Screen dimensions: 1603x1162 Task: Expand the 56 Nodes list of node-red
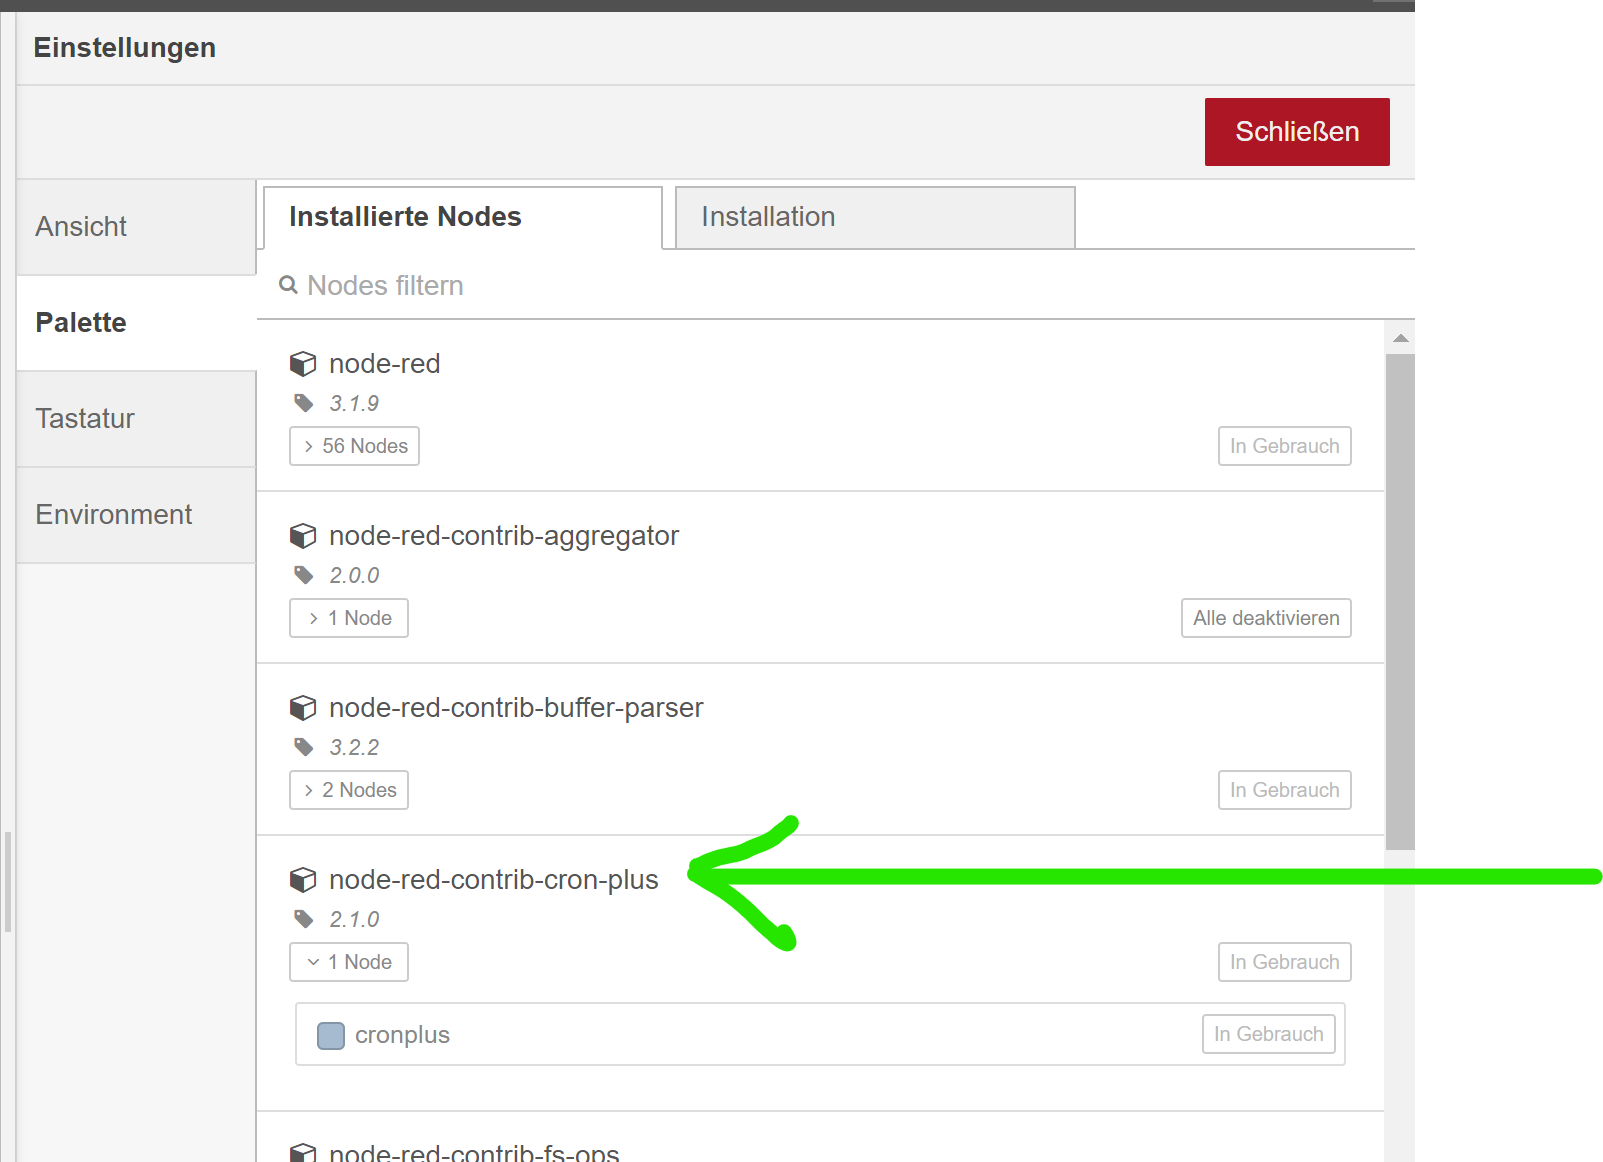point(354,446)
